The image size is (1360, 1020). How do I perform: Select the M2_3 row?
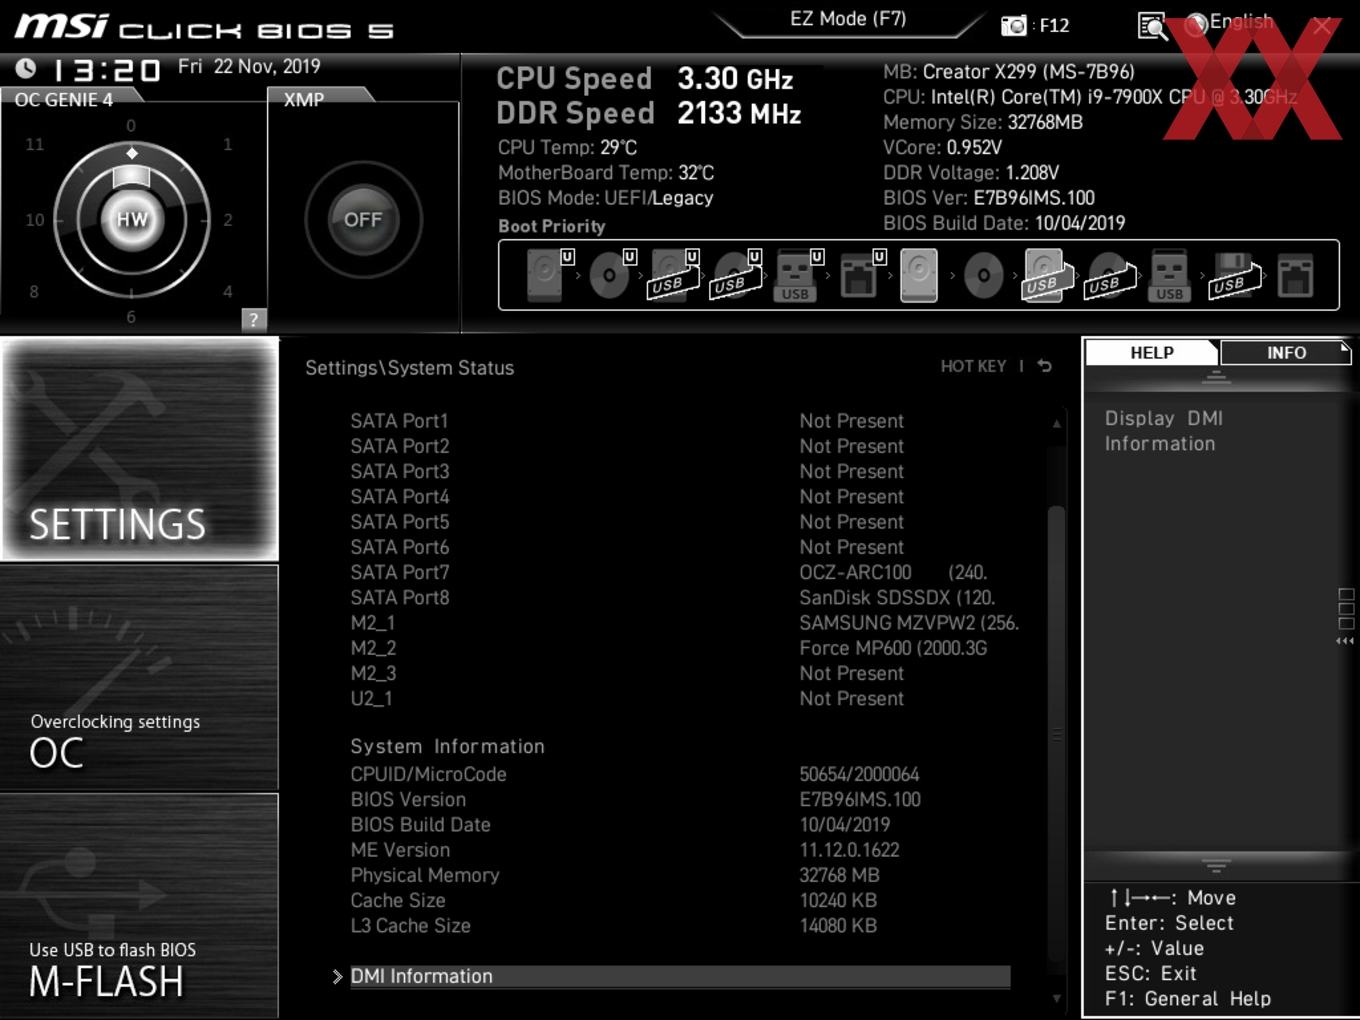coord(680,673)
